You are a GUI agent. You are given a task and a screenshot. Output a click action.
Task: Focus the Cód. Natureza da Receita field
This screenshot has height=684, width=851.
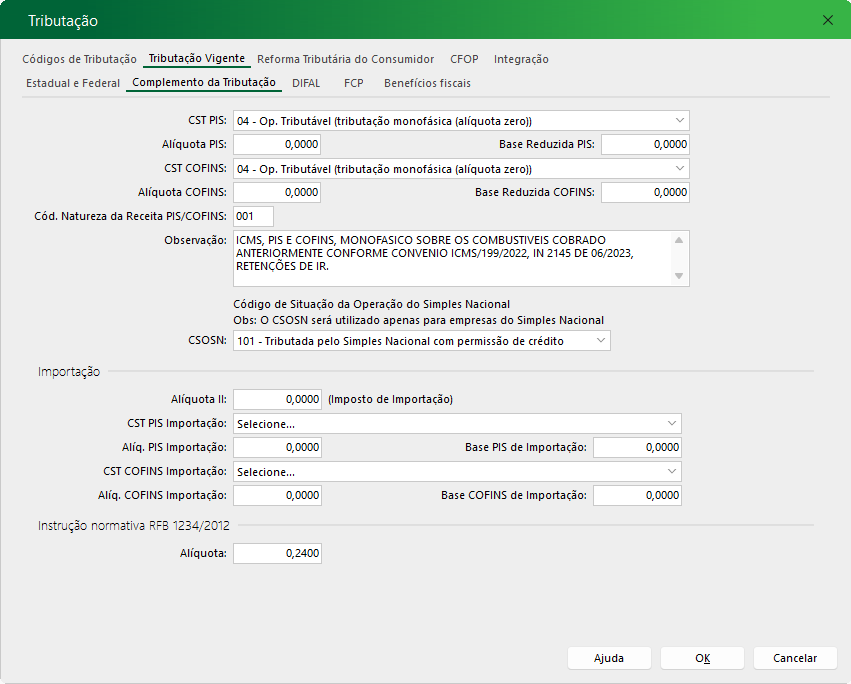pyautogui.click(x=253, y=216)
